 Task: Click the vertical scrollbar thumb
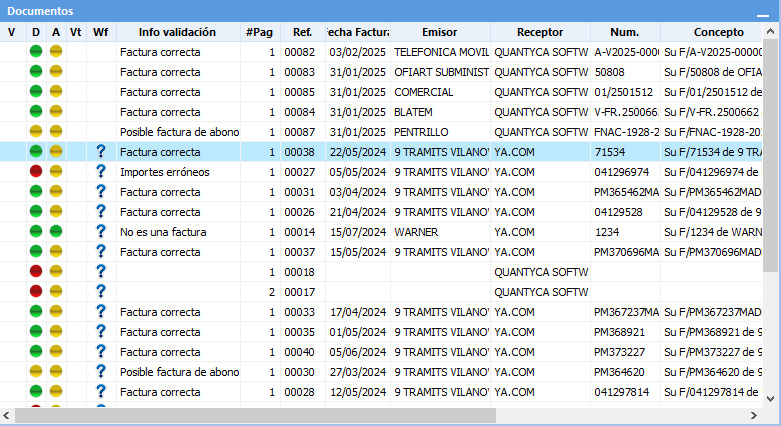coord(771,155)
